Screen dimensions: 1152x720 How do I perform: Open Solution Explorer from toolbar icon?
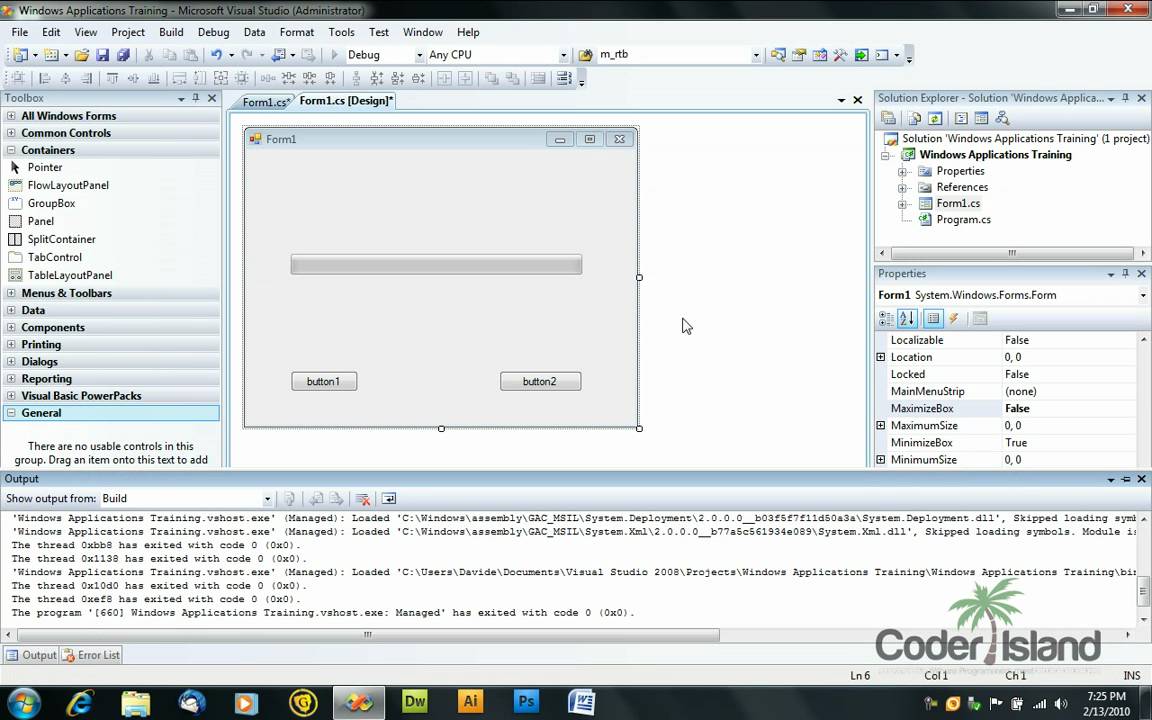pos(778,55)
